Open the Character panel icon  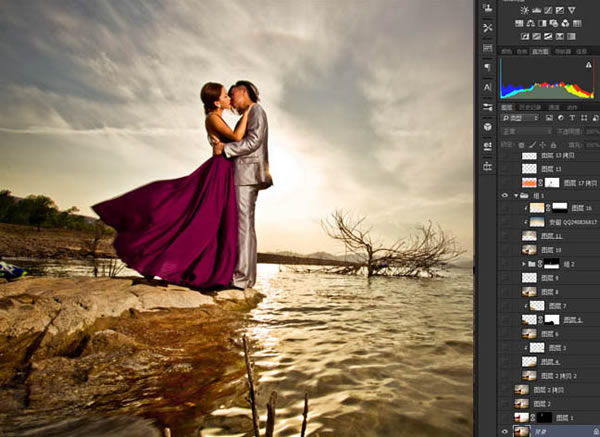click(488, 87)
